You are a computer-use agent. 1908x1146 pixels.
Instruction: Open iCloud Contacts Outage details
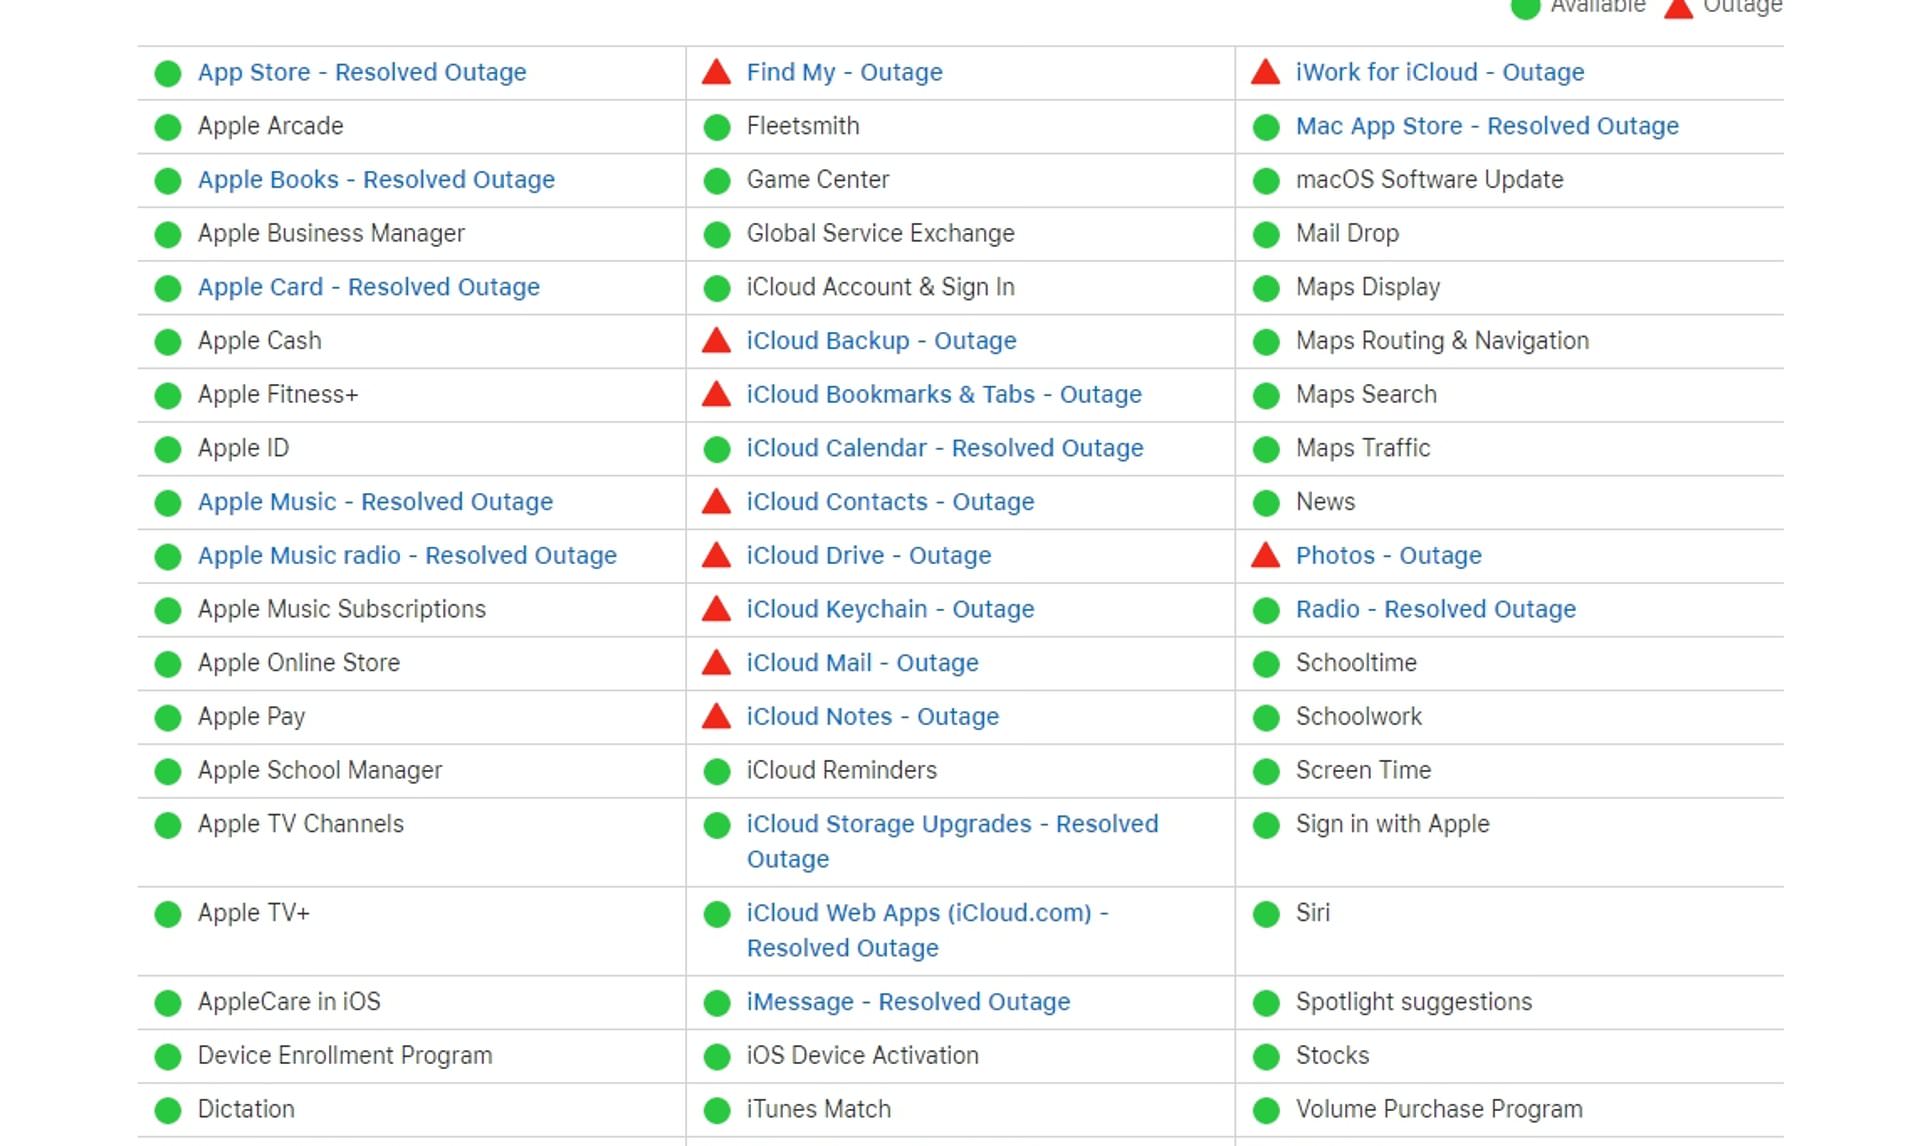(890, 502)
